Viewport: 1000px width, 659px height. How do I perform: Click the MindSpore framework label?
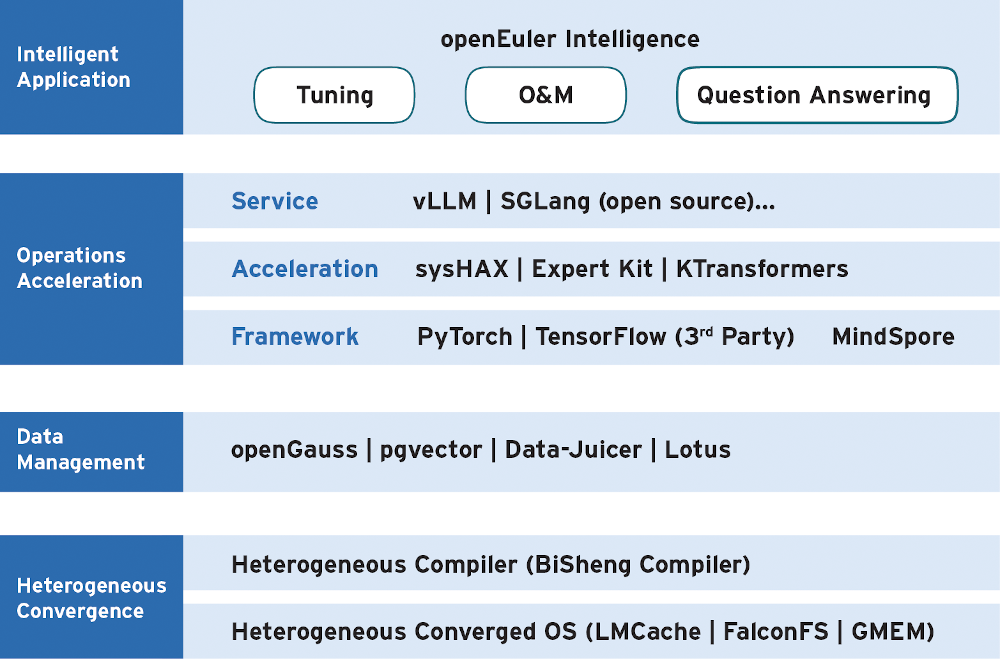point(893,336)
